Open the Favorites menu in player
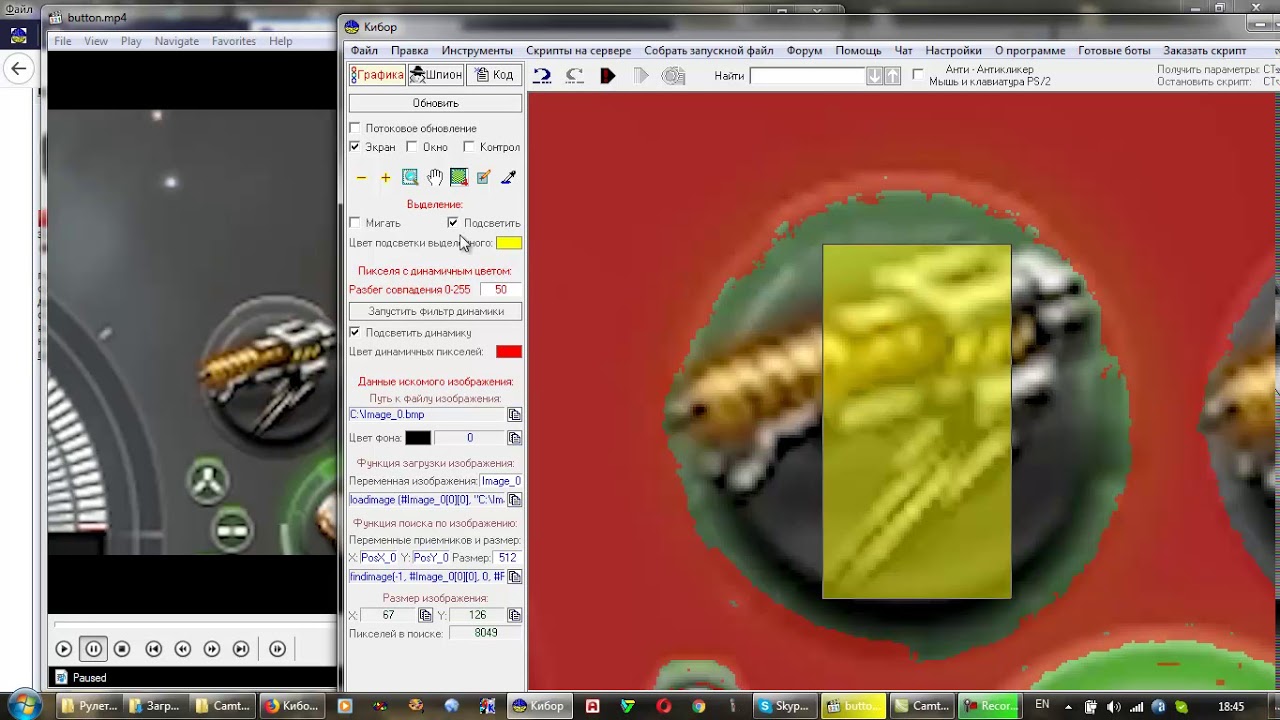The image size is (1280, 720). point(233,41)
